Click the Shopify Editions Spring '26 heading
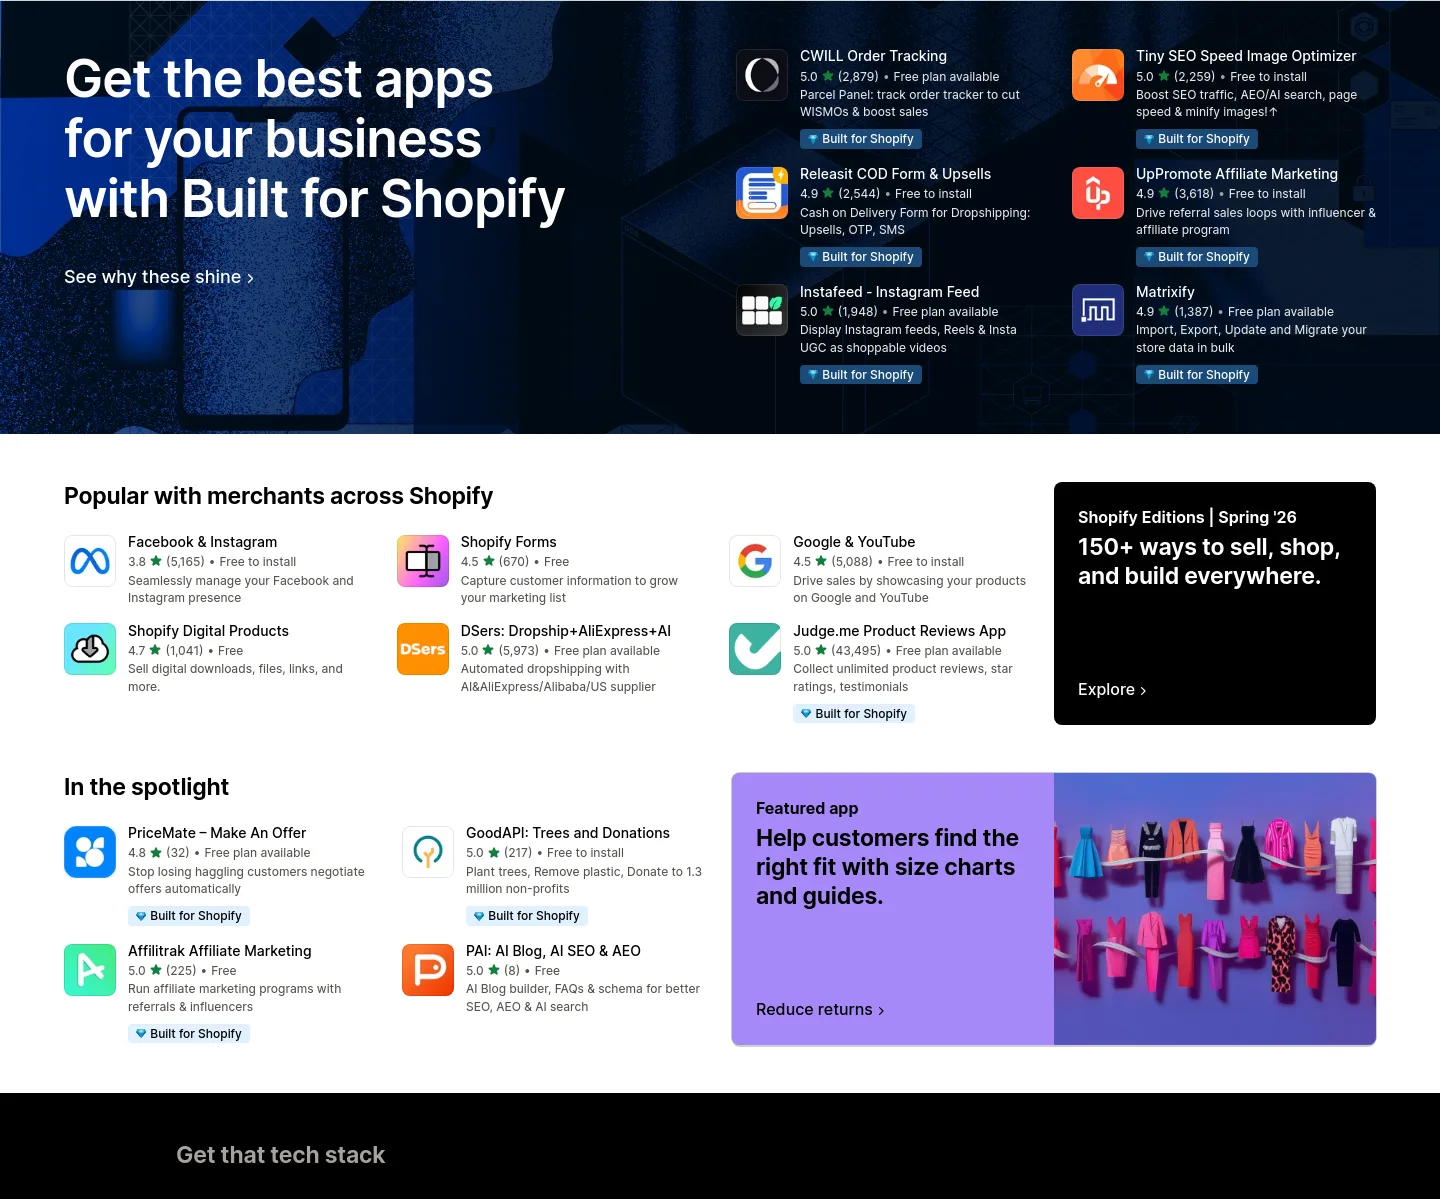The image size is (1440, 1199). [1187, 517]
